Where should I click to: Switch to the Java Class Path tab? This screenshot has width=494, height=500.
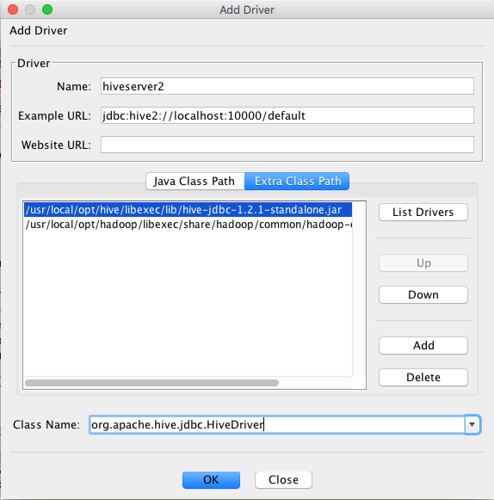tap(195, 181)
